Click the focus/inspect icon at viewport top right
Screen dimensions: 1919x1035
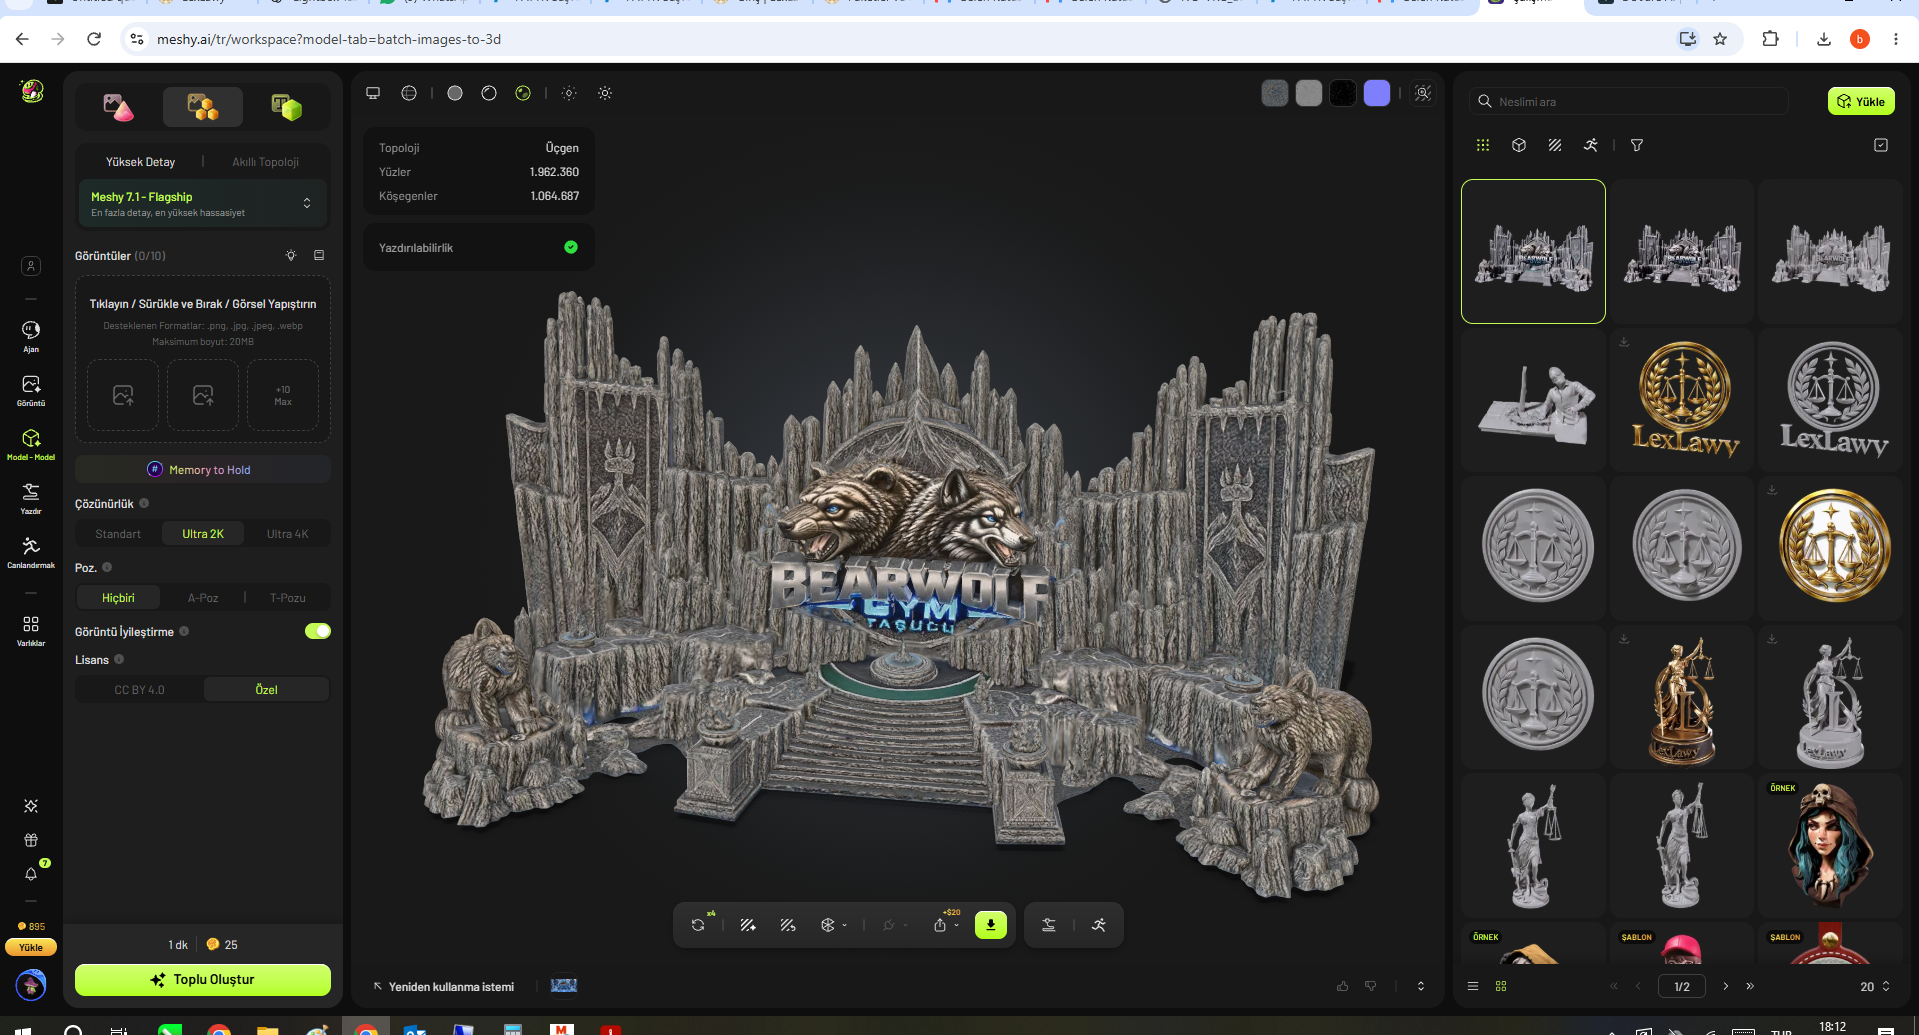(1423, 93)
